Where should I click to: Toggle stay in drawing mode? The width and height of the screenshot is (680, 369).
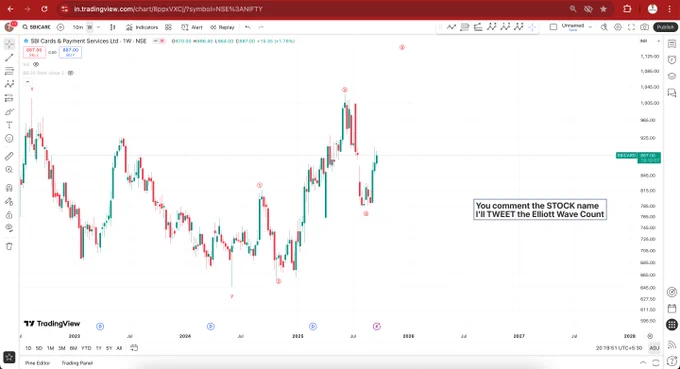(9, 201)
